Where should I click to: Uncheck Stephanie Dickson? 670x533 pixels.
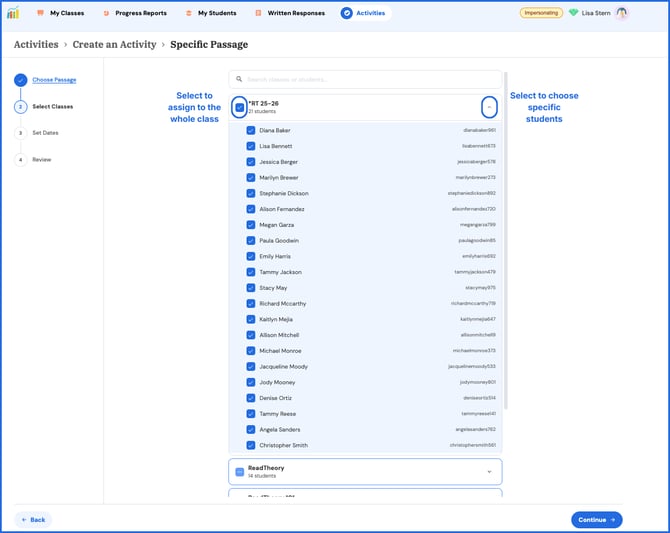pyautogui.click(x=251, y=193)
